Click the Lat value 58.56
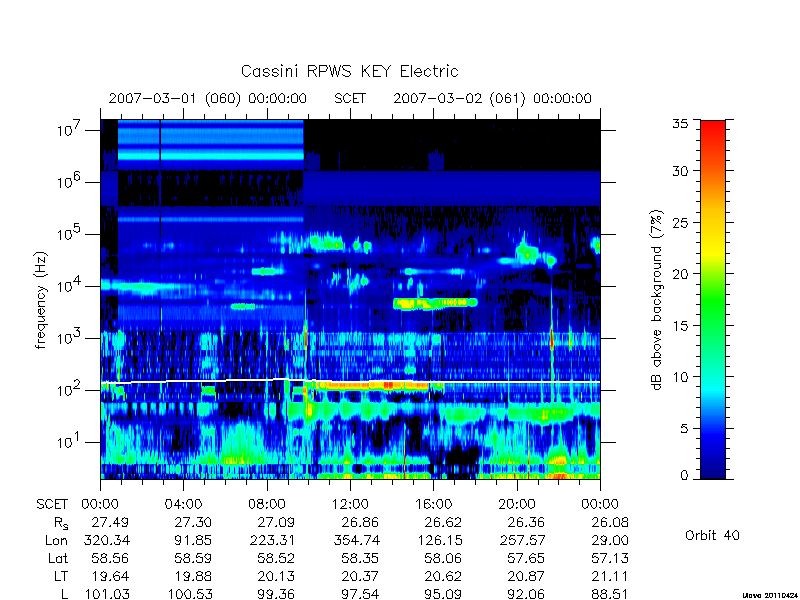Screen dimensions: 800x600 point(110,558)
